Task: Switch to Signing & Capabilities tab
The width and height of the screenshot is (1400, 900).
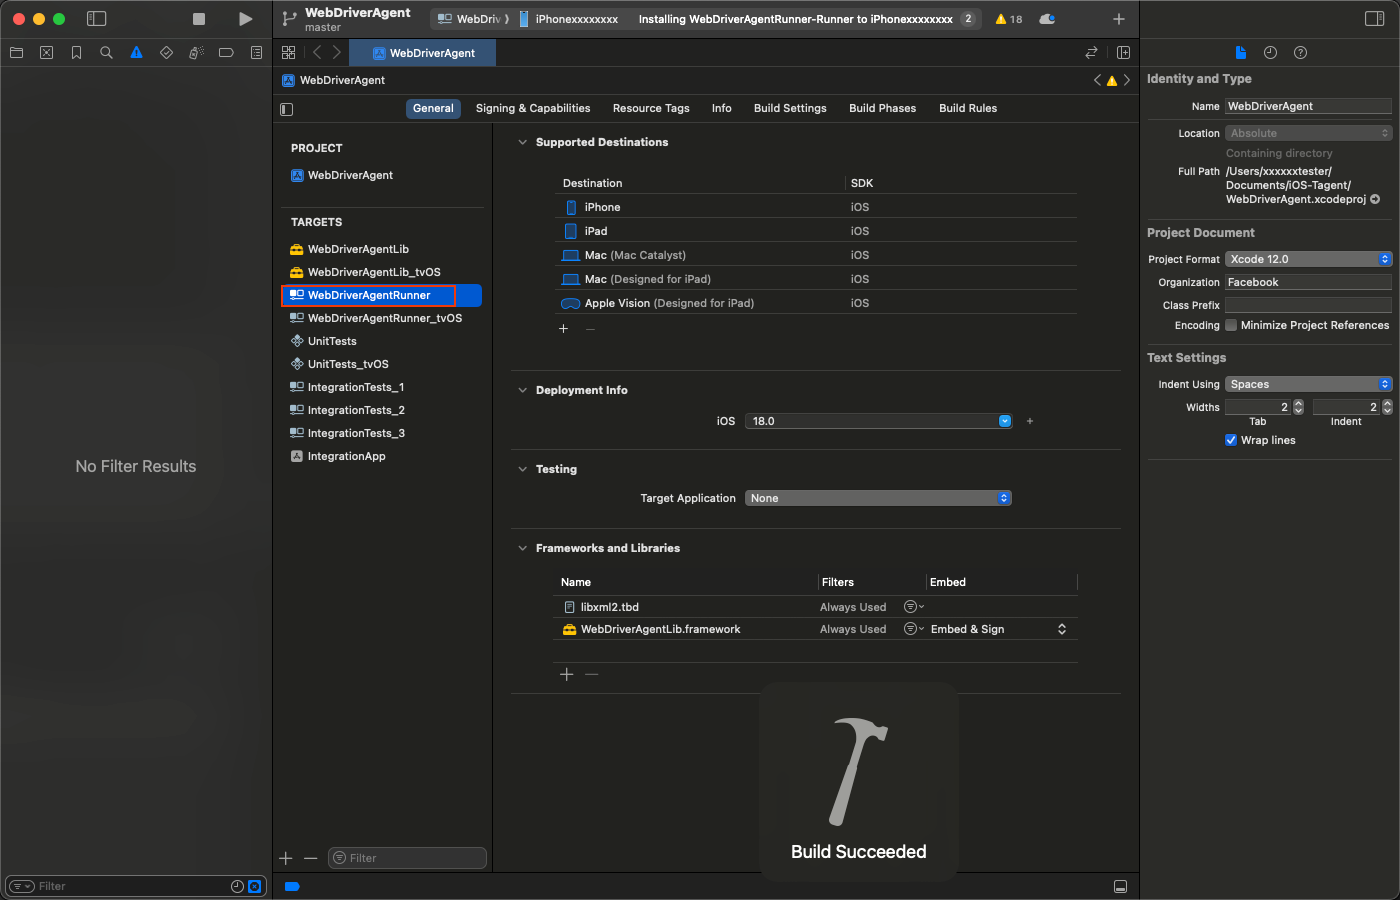Action: point(533,108)
